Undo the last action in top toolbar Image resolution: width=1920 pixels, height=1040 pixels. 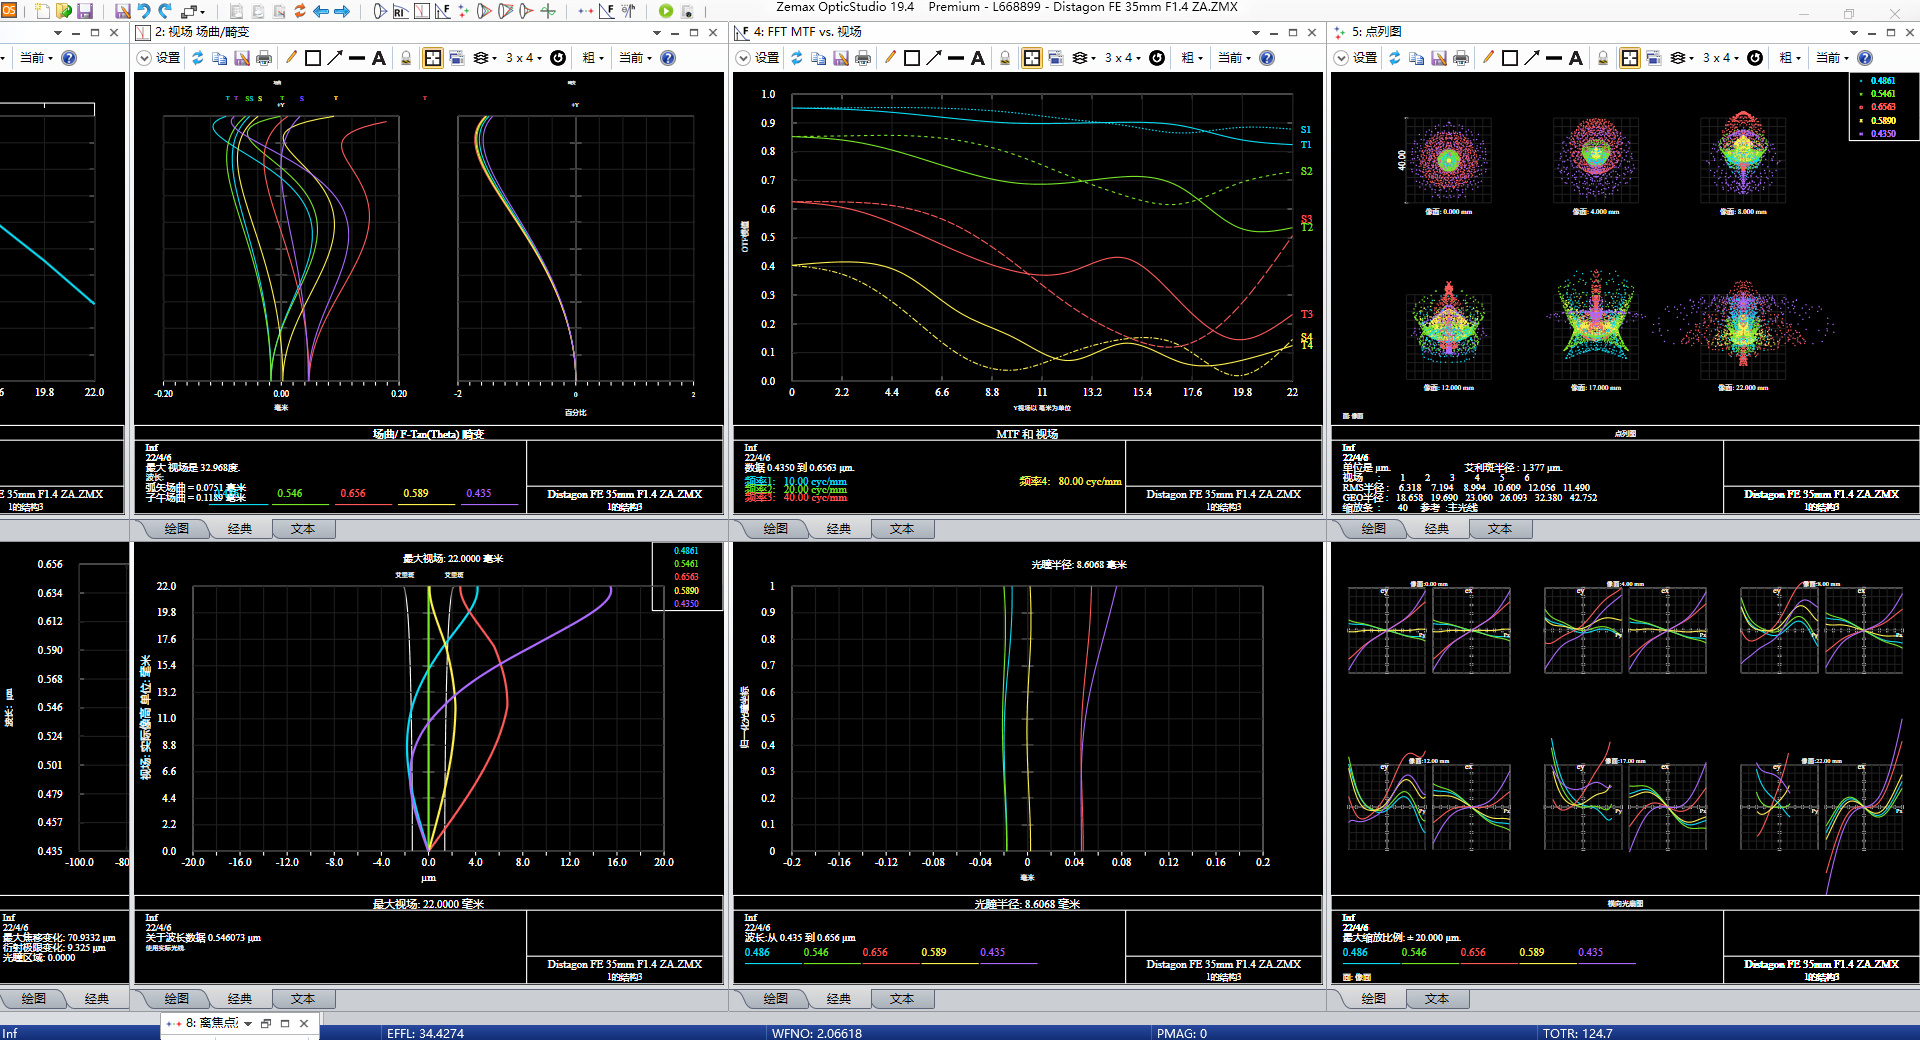tap(144, 11)
